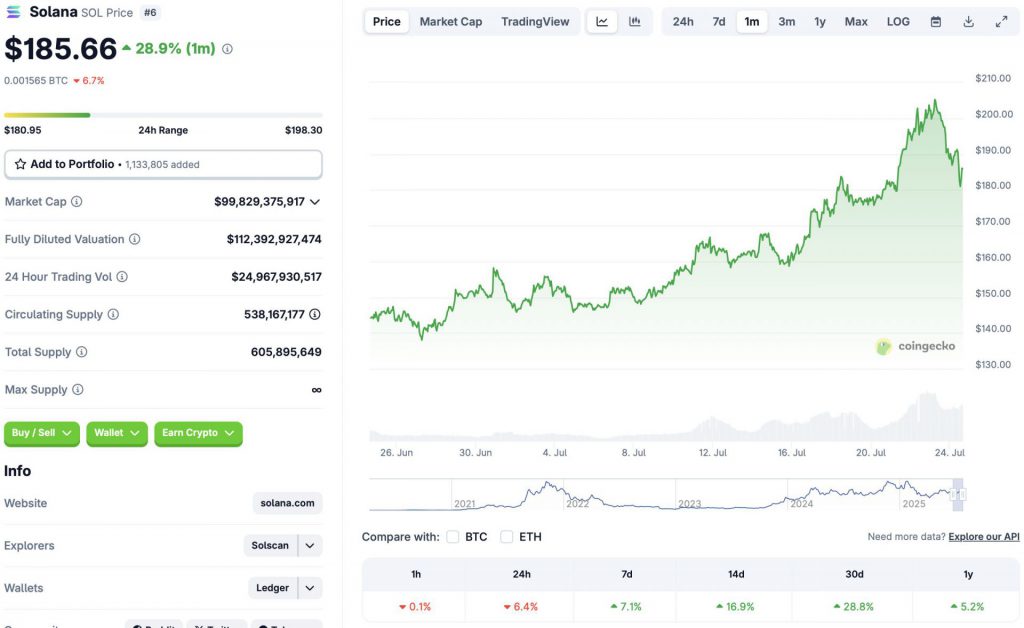Open the solana.com website link

pos(287,503)
